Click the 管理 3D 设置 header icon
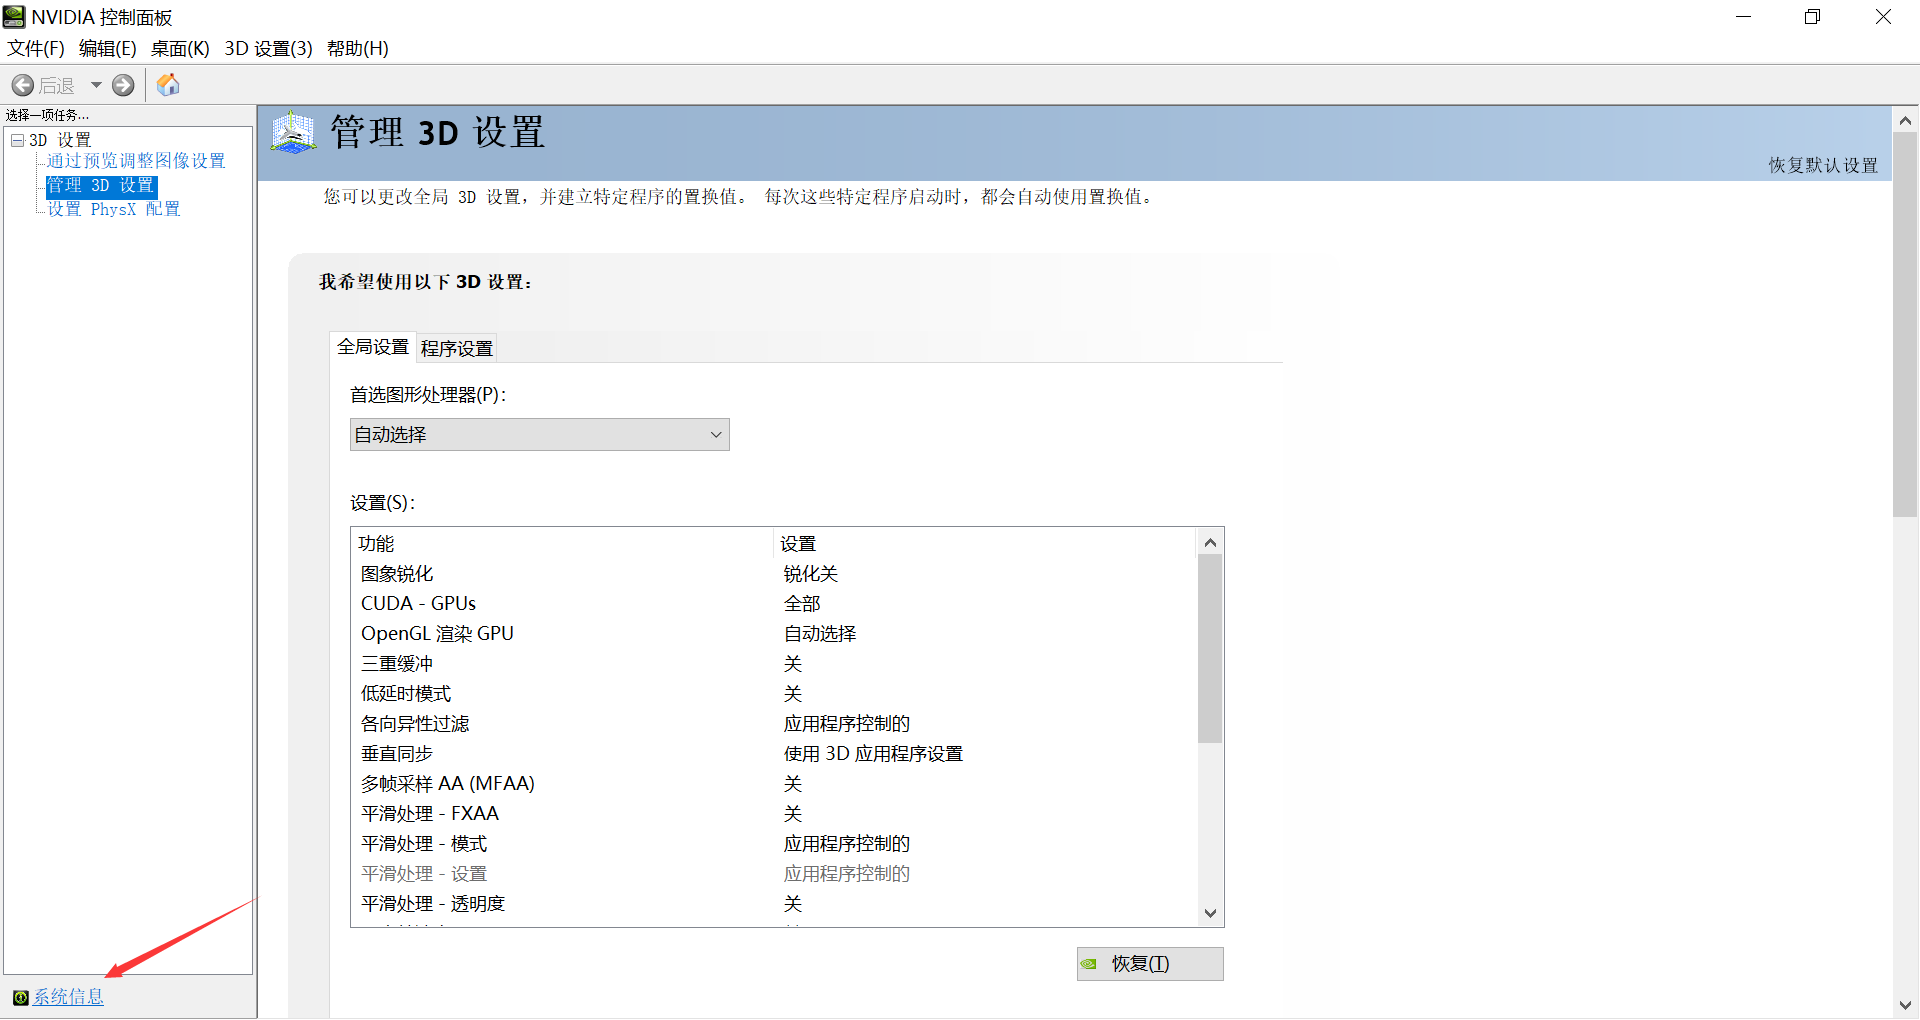 [293, 133]
